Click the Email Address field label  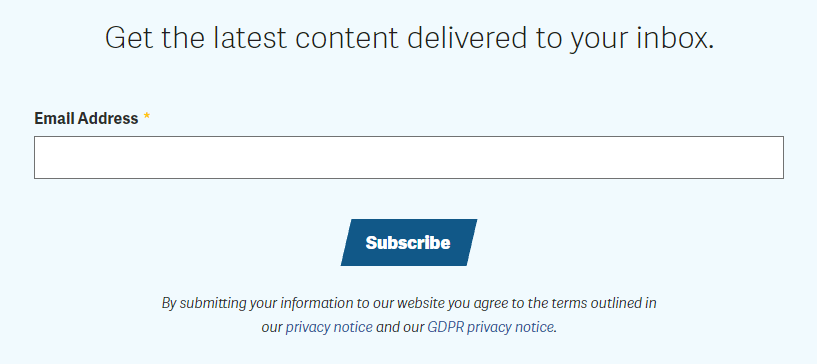86,118
